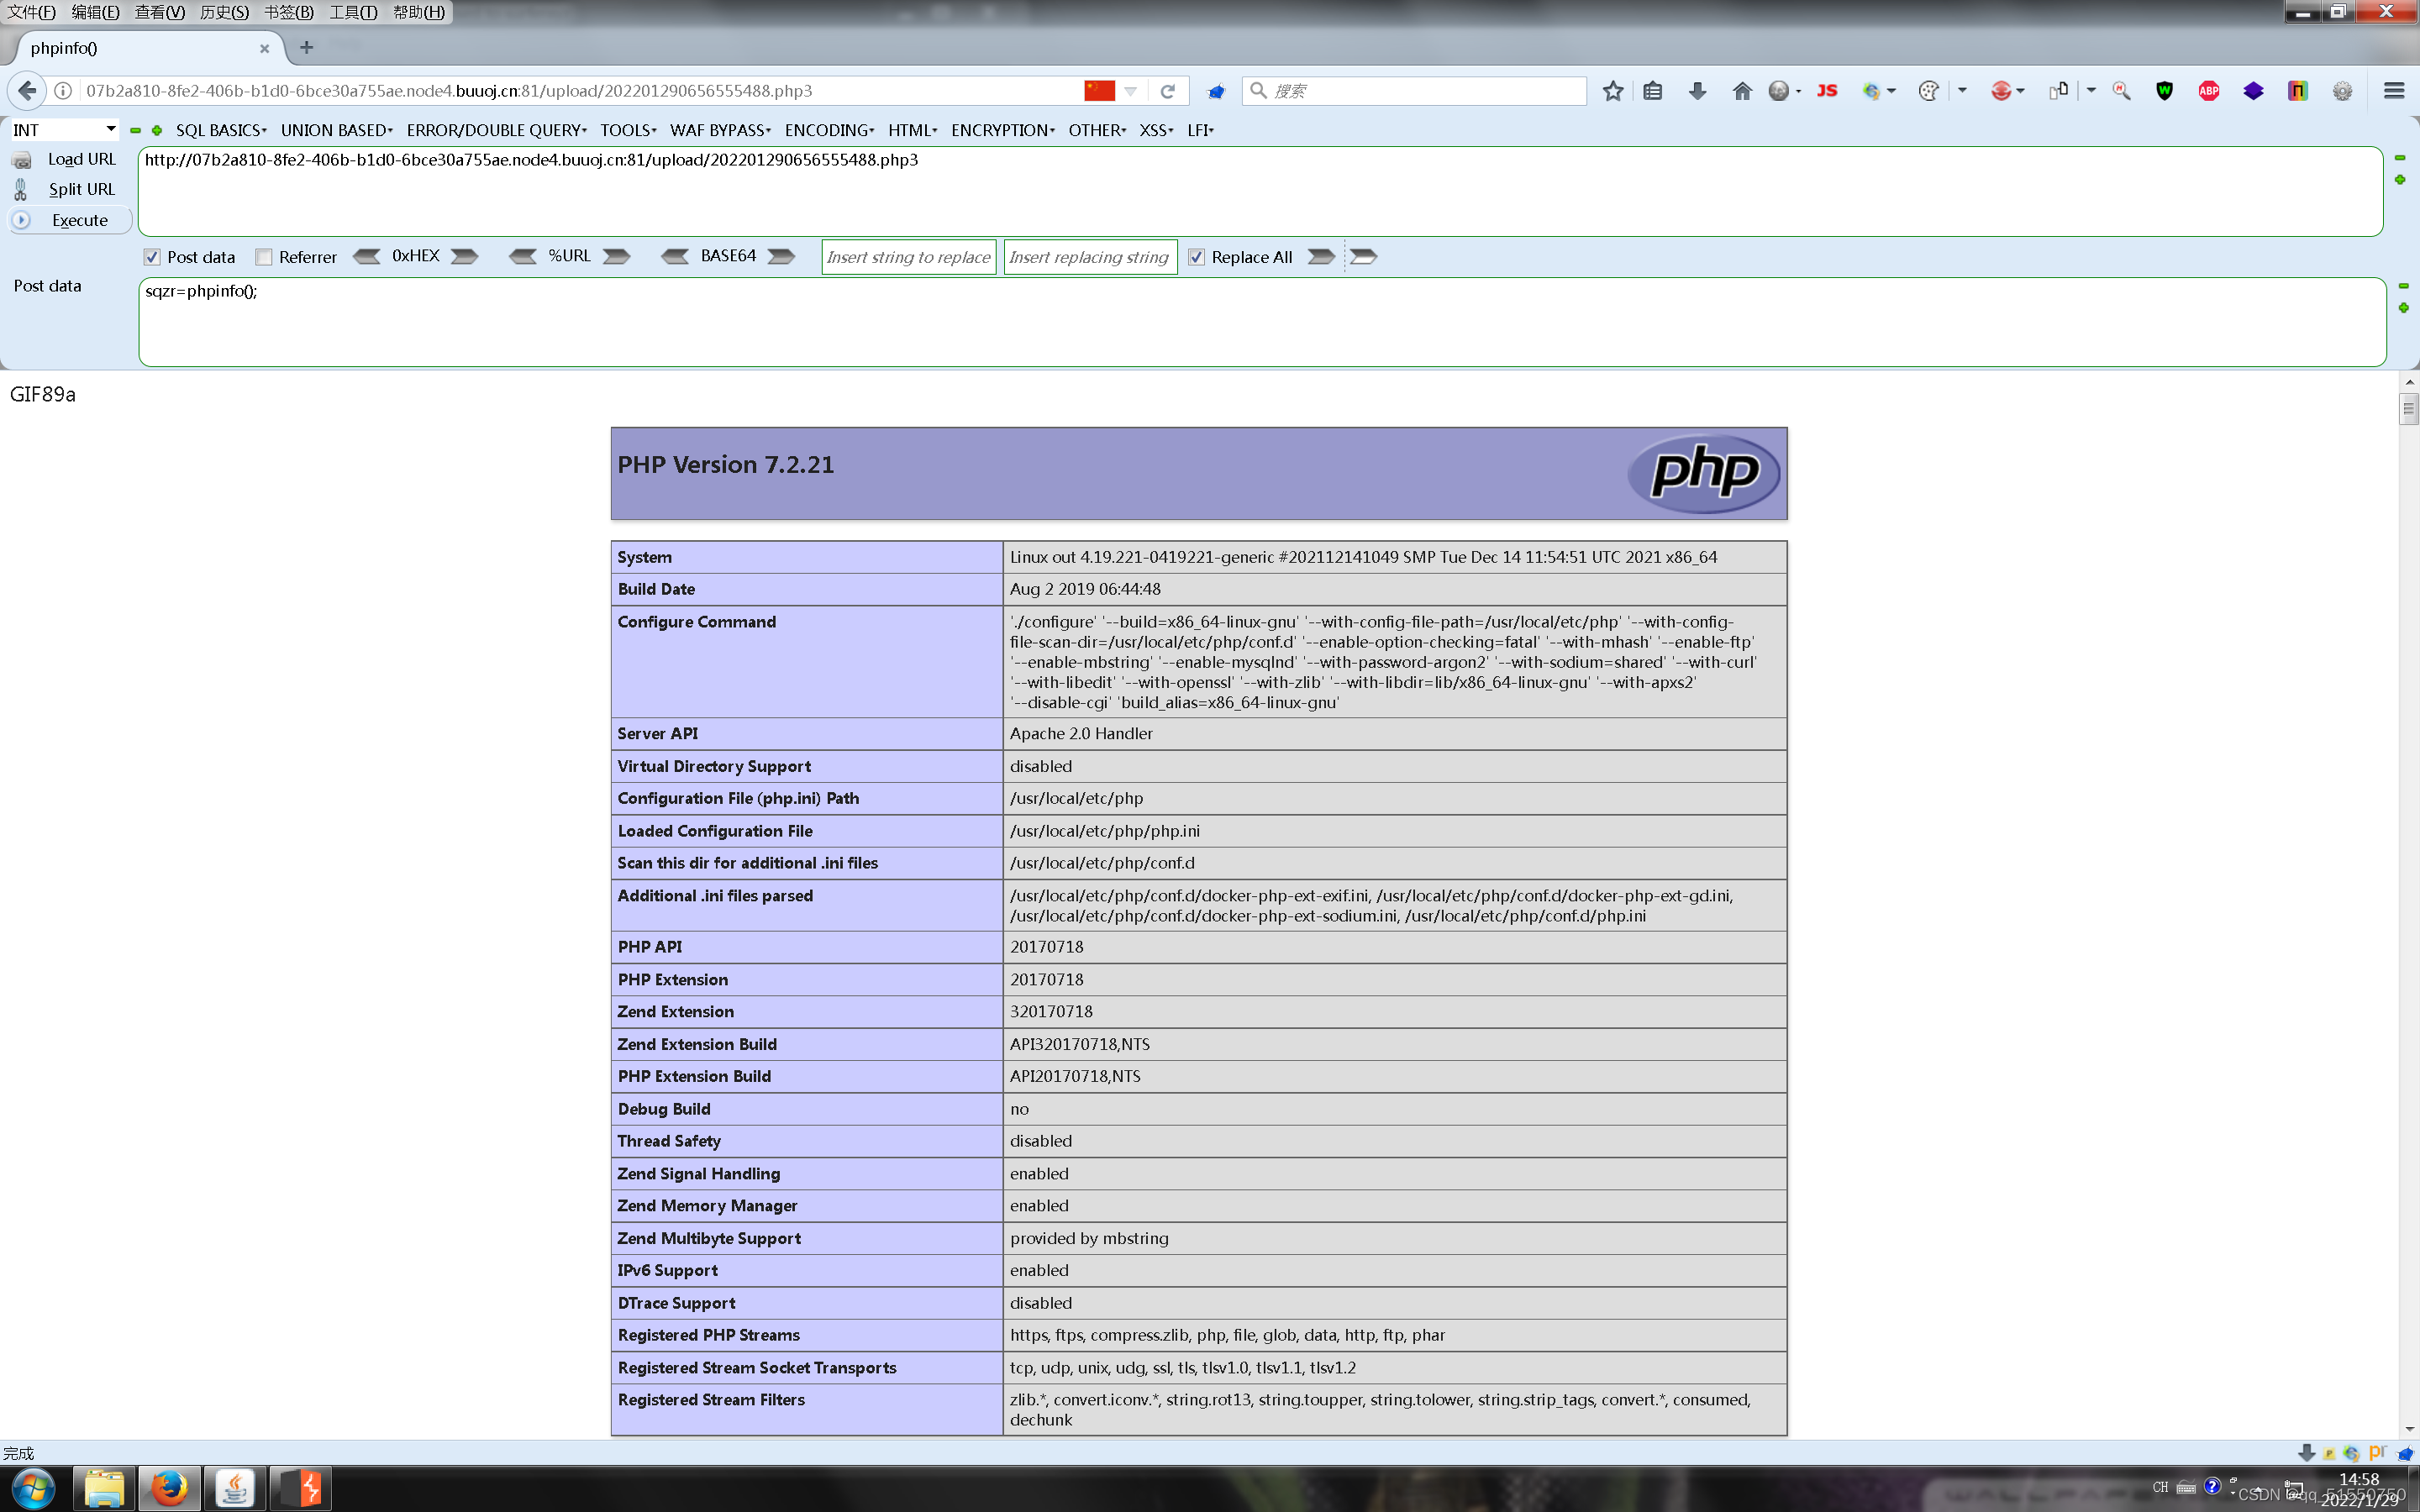
Task: Open the 工具(T) menu
Action: [353, 12]
